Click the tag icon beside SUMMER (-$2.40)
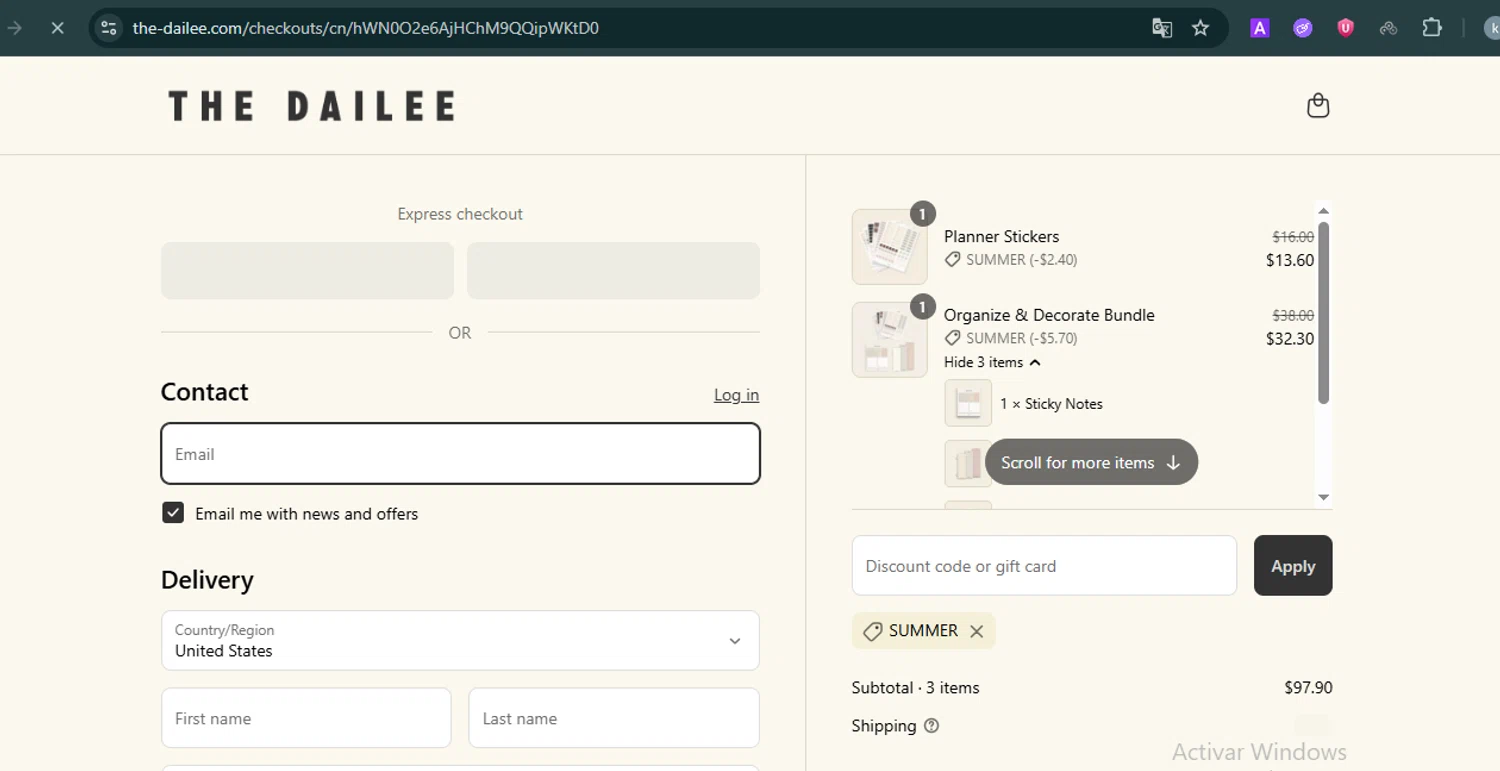The image size is (1500, 771). [953, 260]
